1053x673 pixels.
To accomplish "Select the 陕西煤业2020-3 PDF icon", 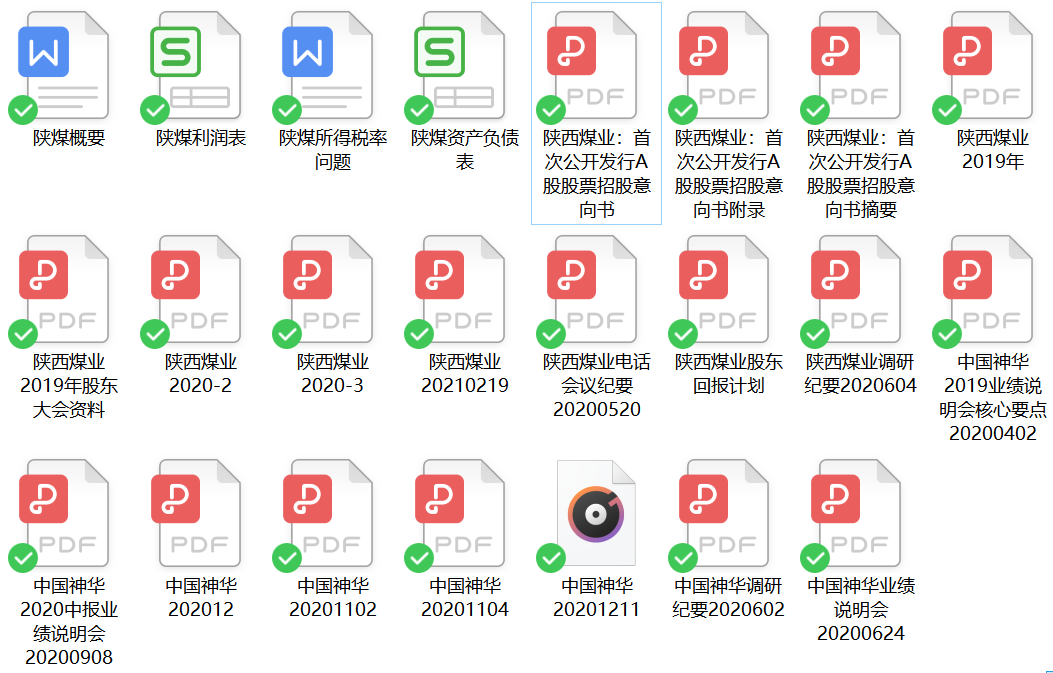I will pos(328,289).
